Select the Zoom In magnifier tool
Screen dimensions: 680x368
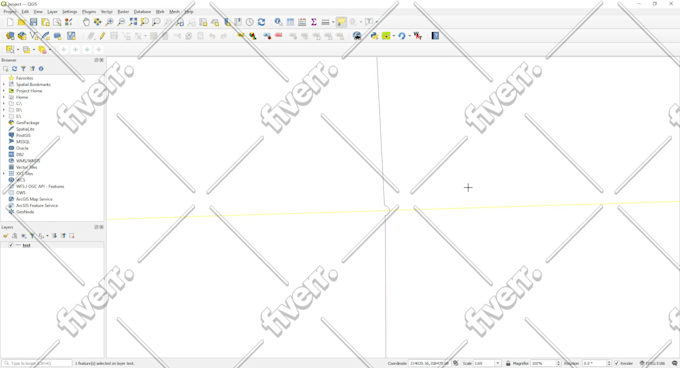coord(109,22)
